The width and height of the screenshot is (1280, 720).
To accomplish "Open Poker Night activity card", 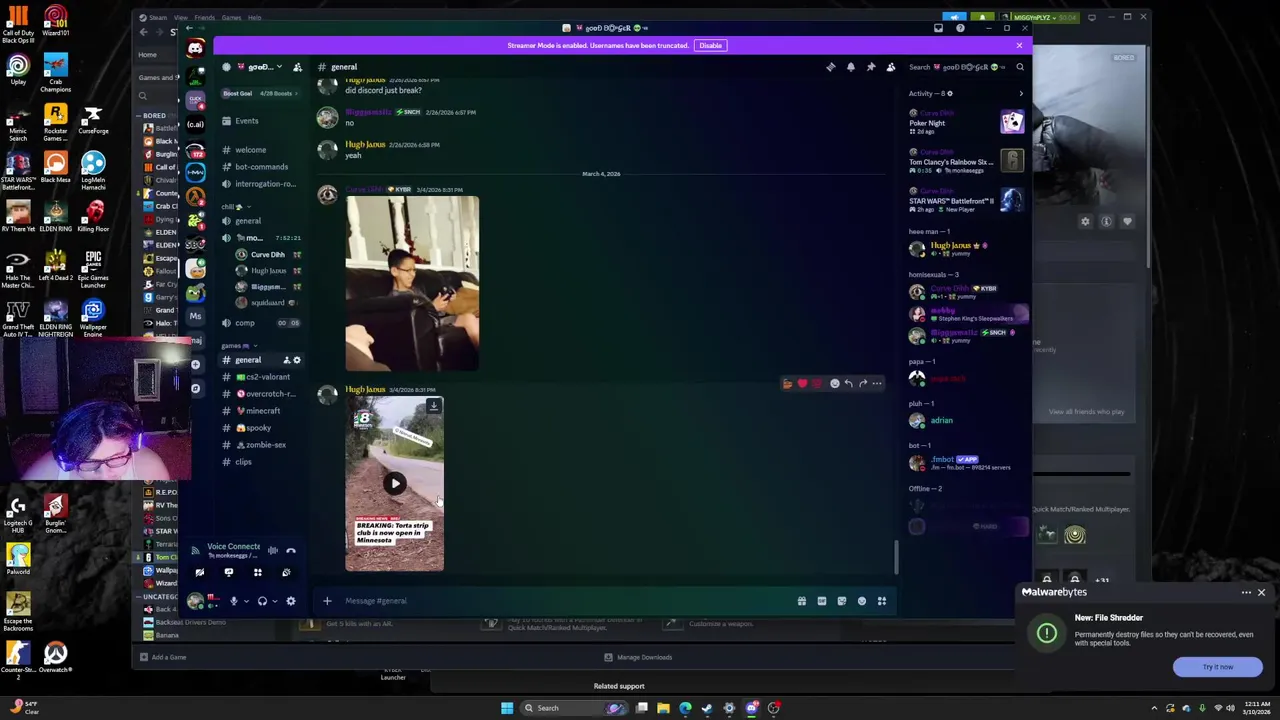I will point(966,123).
